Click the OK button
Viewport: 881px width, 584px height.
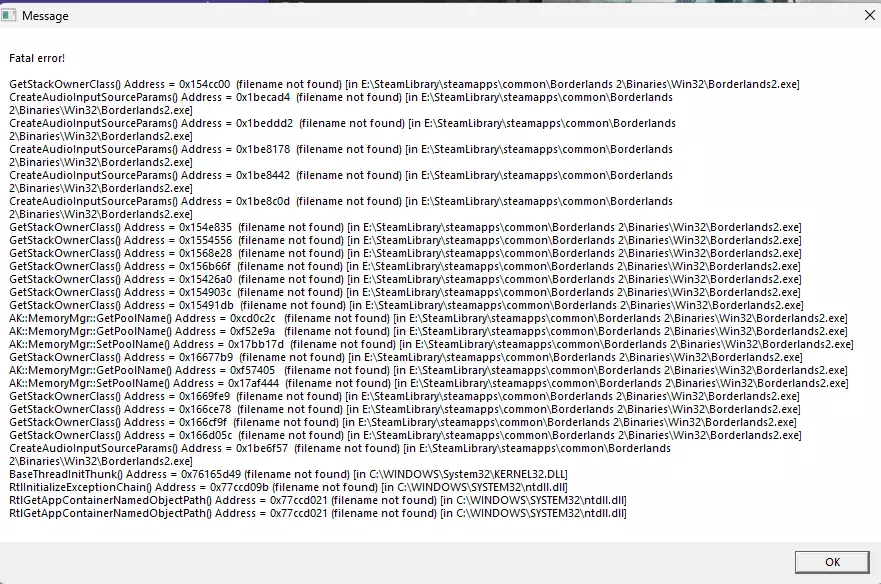point(832,562)
